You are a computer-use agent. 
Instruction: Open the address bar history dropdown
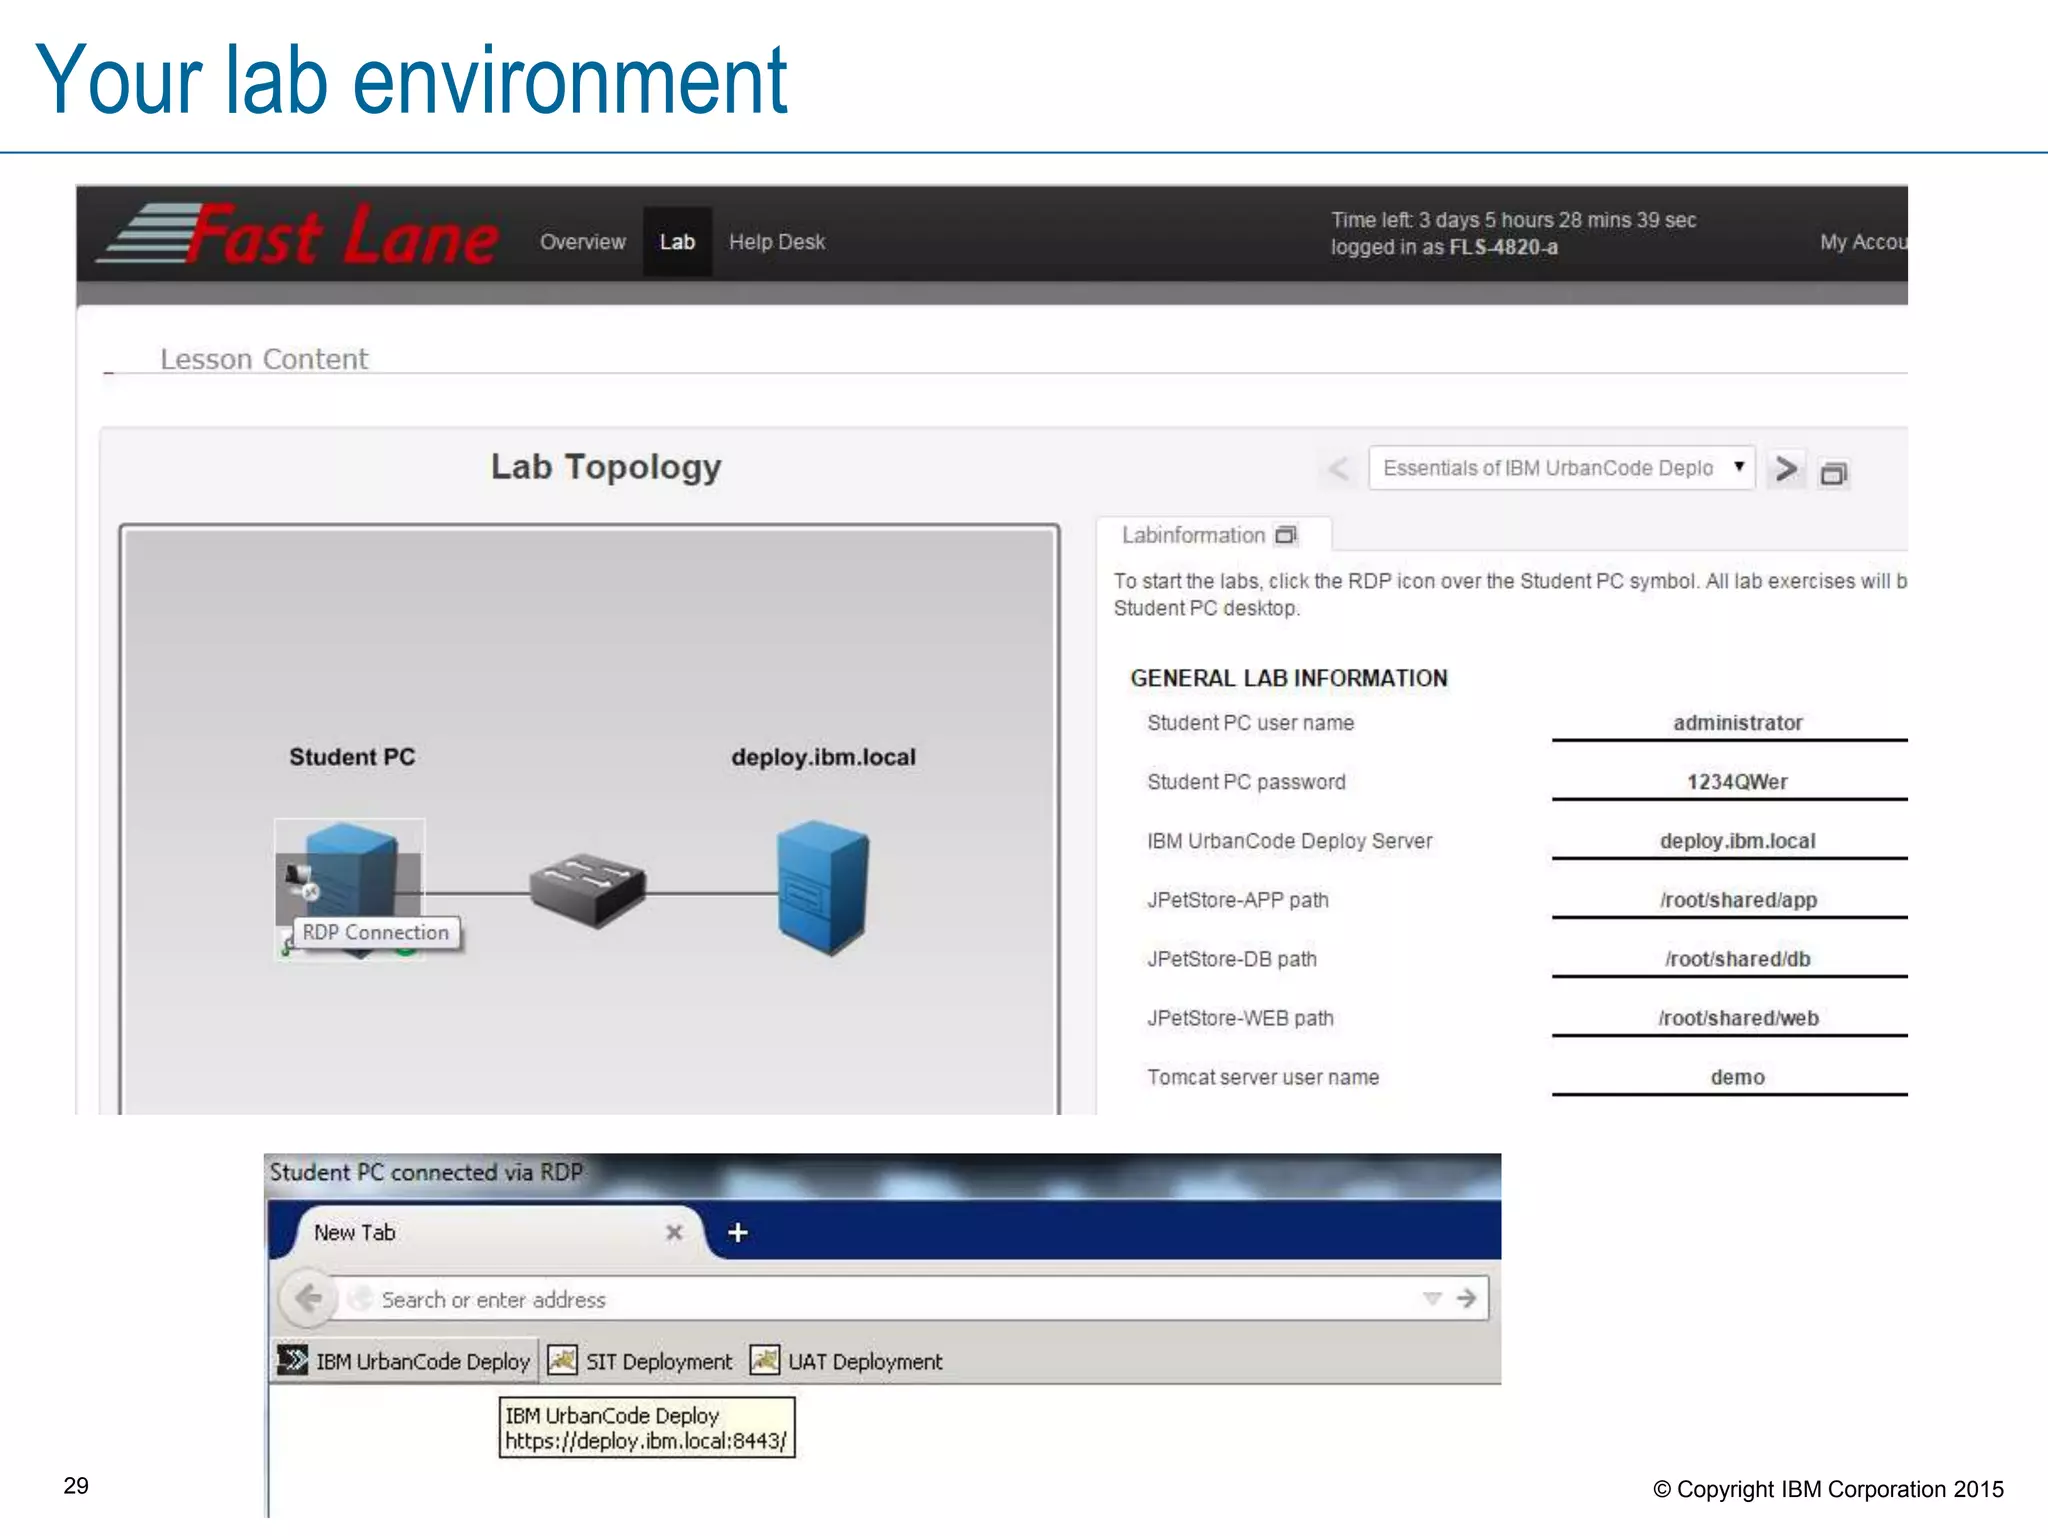point(1432,1299)
